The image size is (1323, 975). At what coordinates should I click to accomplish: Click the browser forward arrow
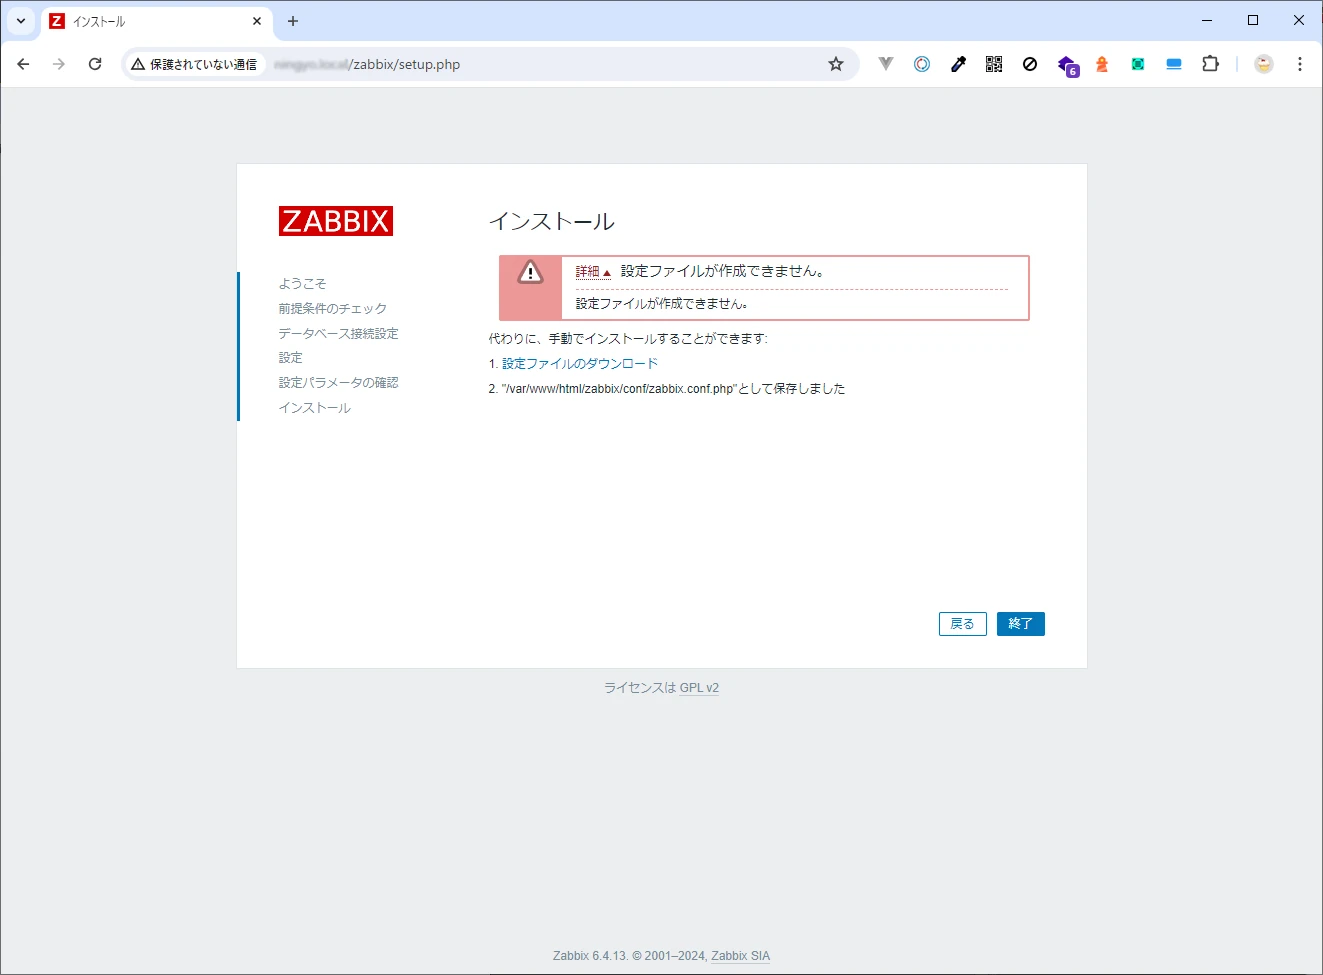click(59, 64)
